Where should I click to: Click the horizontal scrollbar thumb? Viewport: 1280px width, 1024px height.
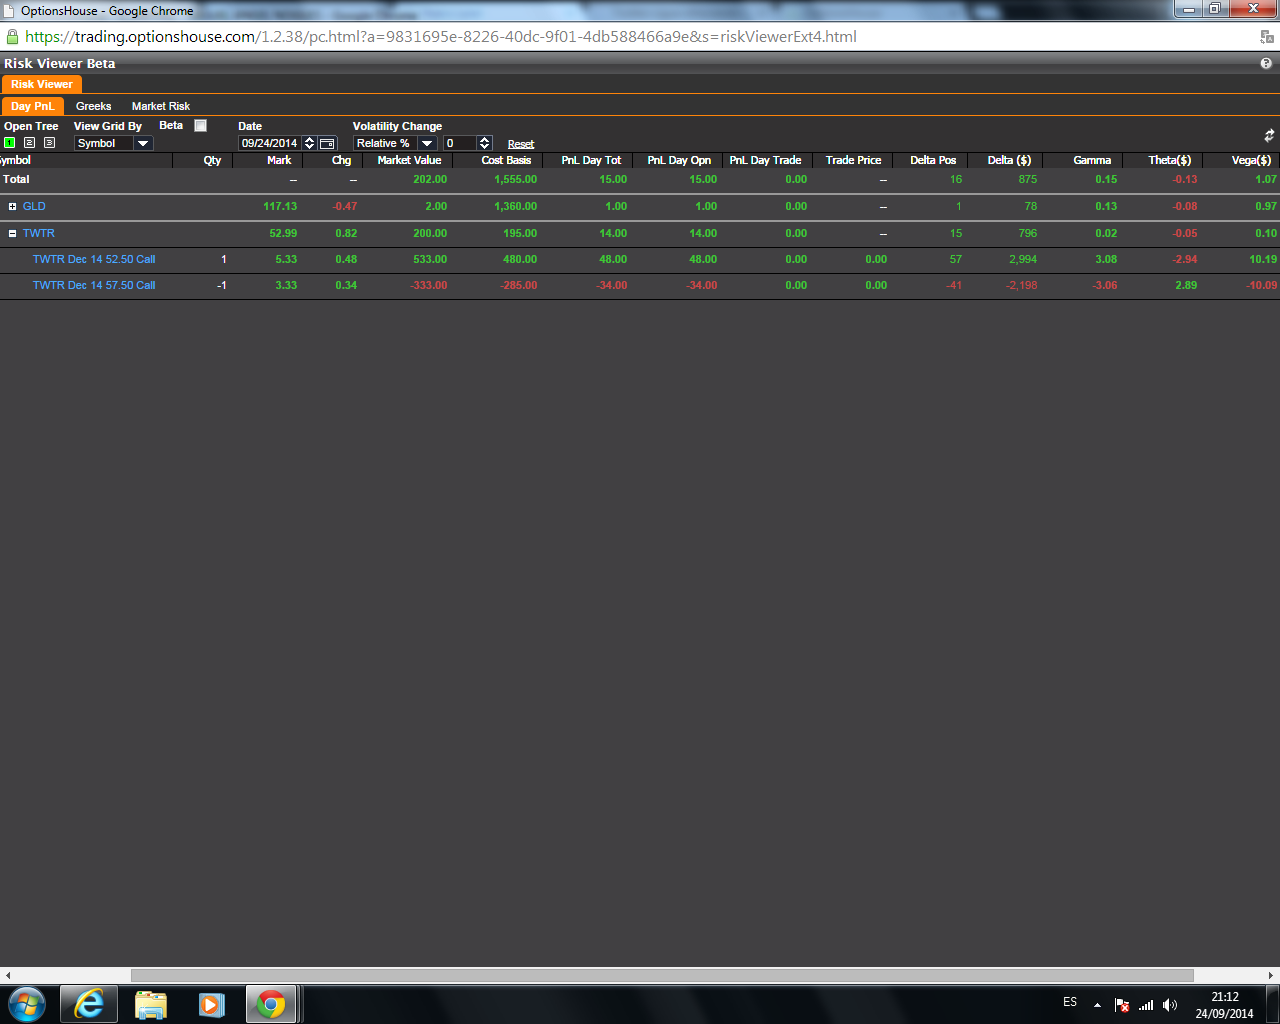pos(662,975)
